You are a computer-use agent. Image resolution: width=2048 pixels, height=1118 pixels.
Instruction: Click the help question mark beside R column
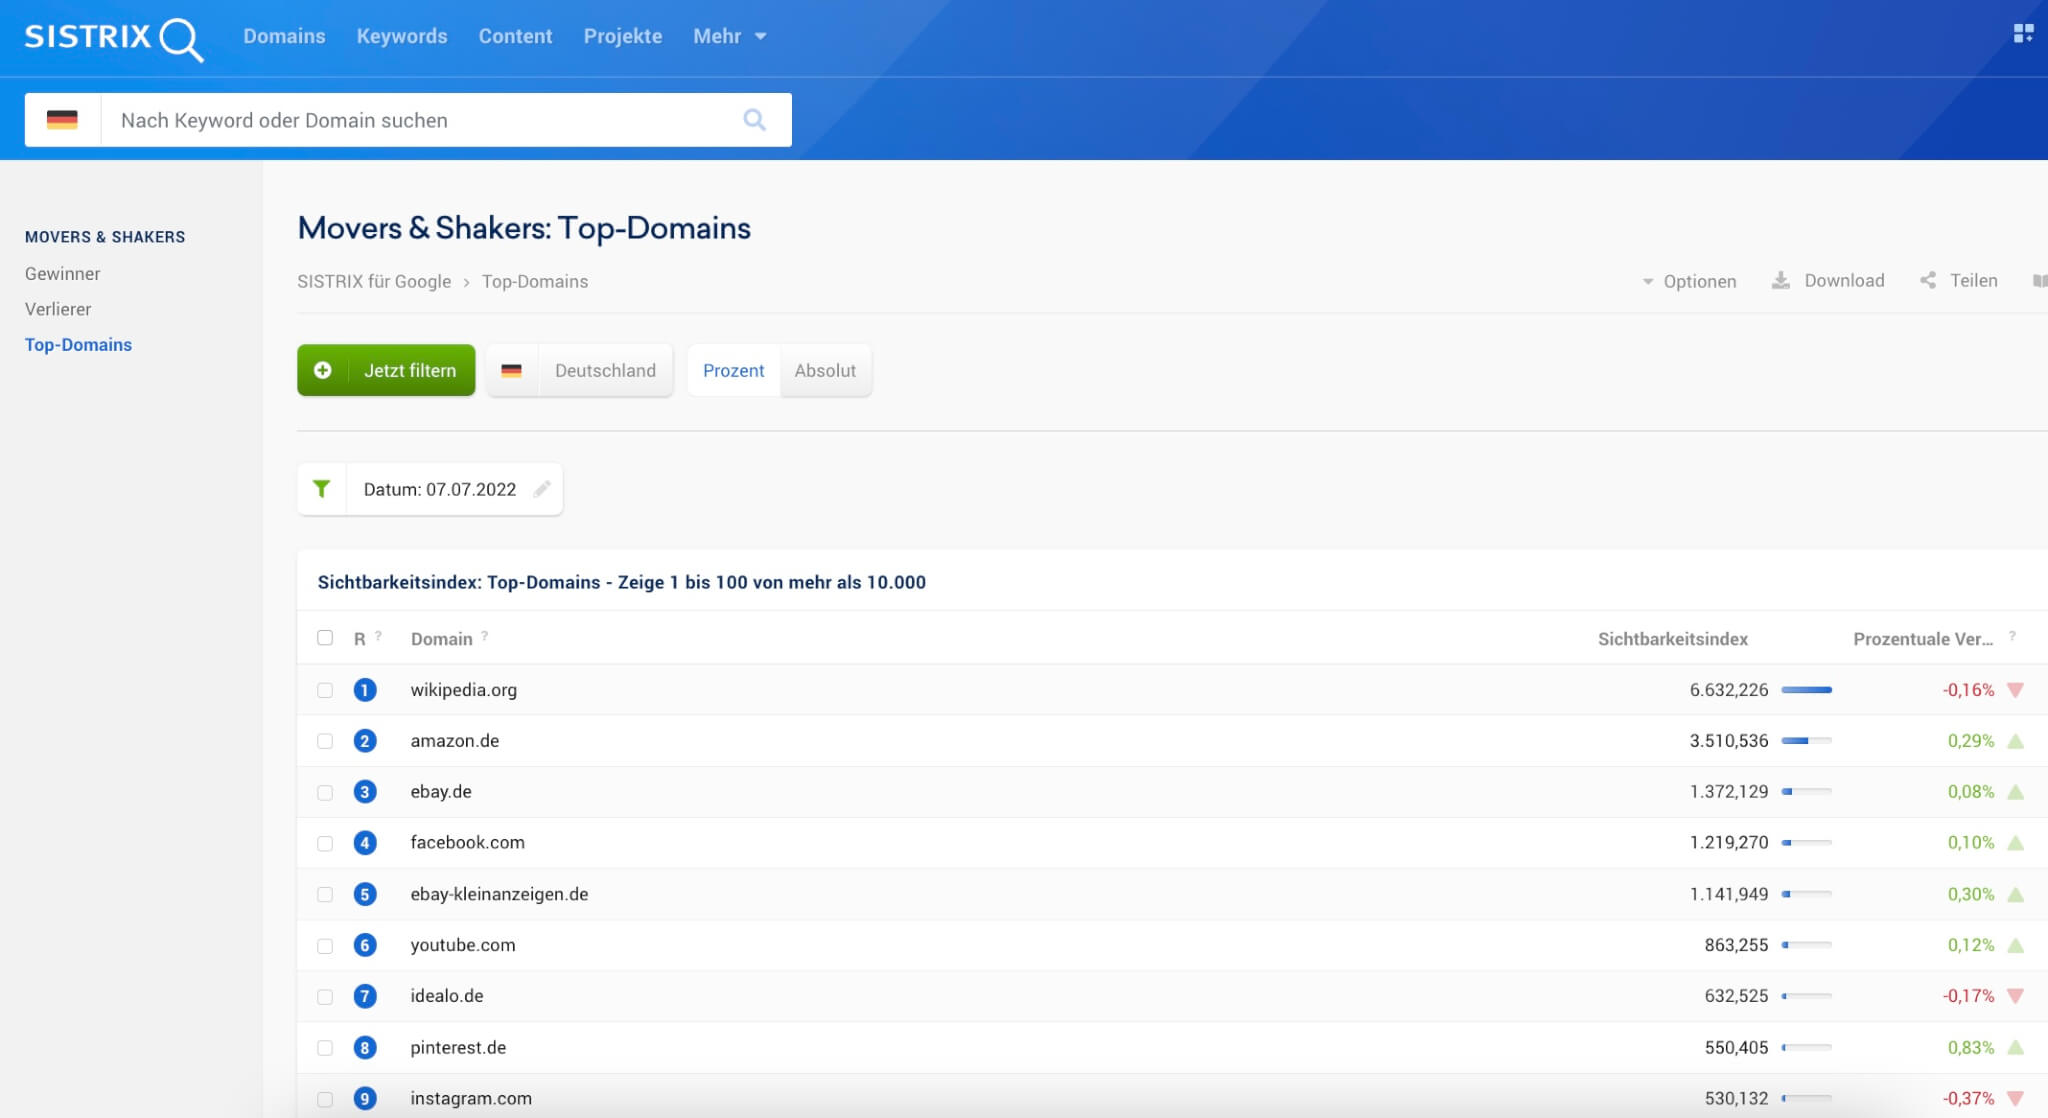pyautogui.click(x=378, y=635)
